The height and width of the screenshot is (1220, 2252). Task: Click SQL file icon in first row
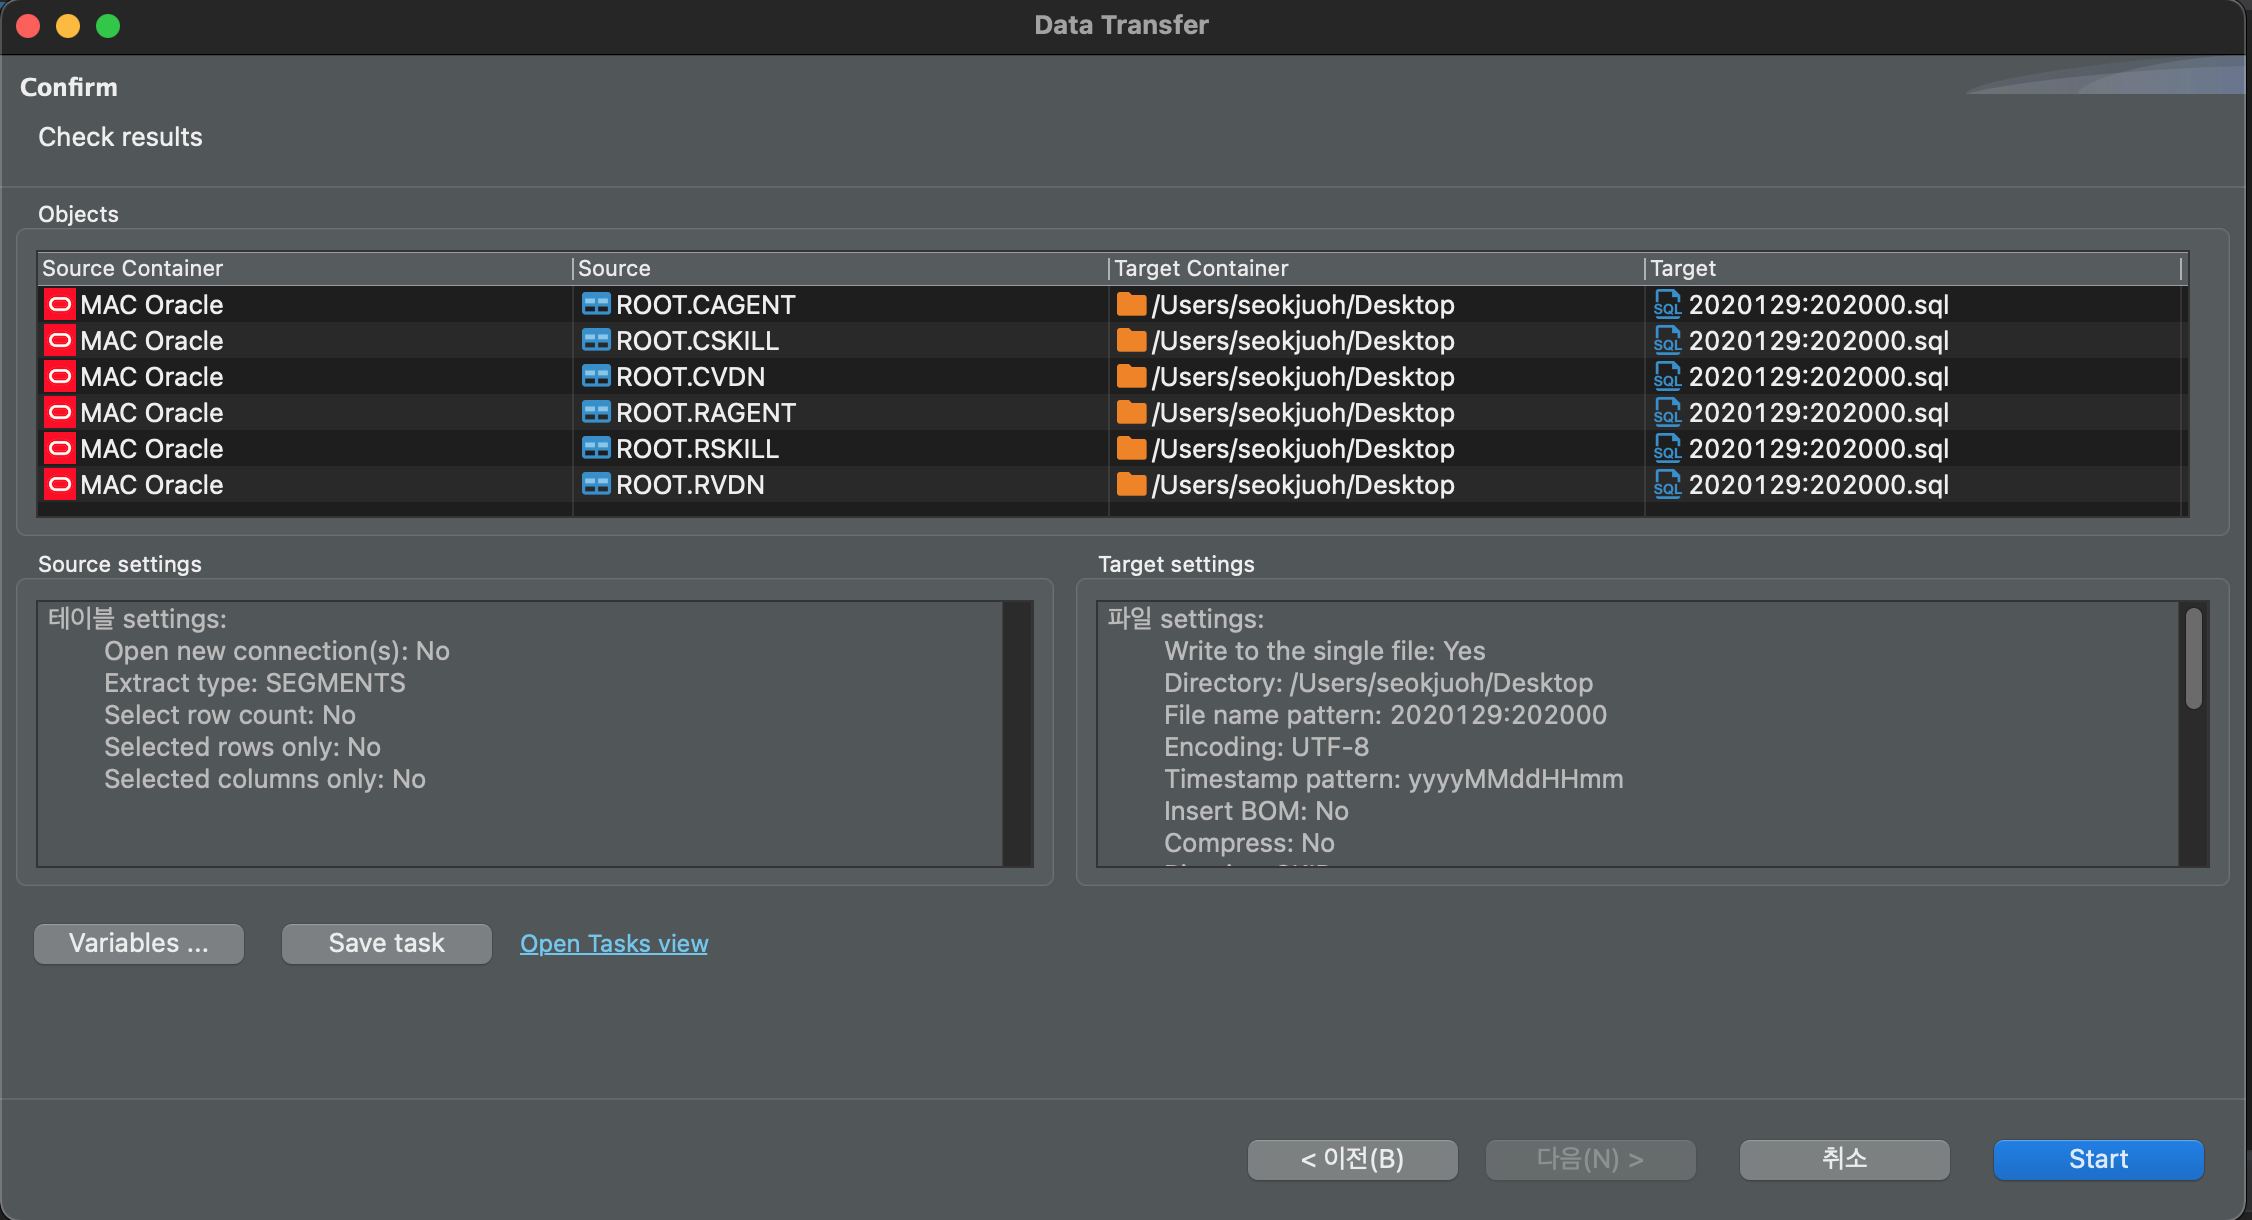point(1667,305)
